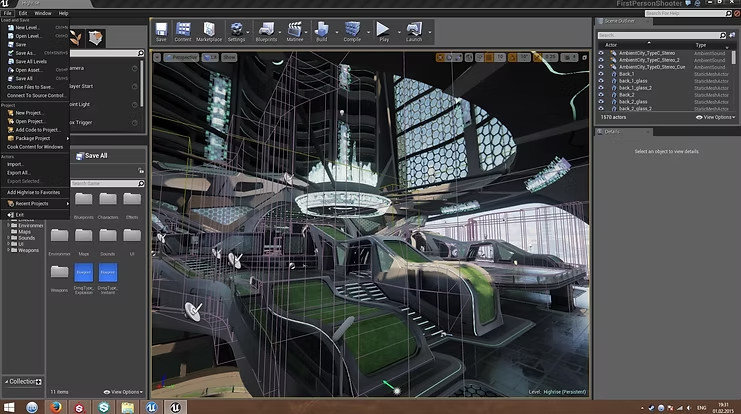Click the Save toolbar icon
The width and height of the screenshot is (741, 414).
point(161,31)
